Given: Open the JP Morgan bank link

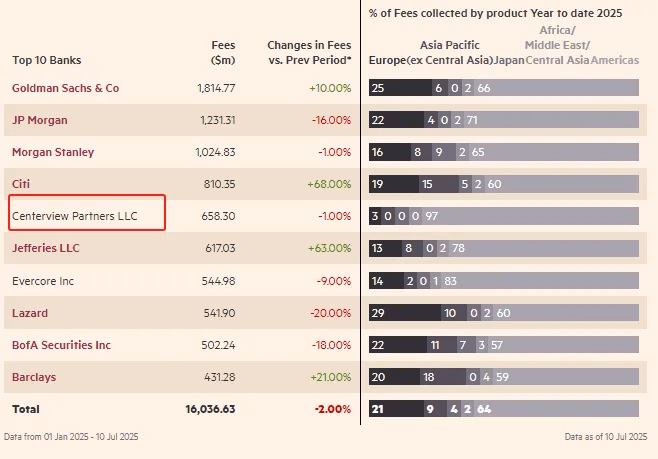Looking at the screenshot, I should (x=39, y=120).
